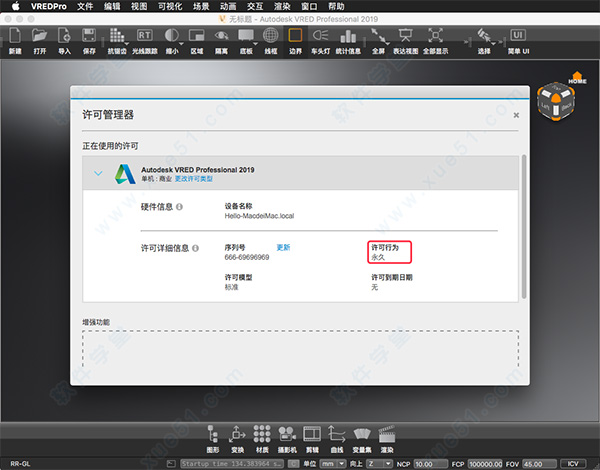This screenshot has width=600, height=470.
Task: Open the 摄影机 camera module icon
Action: tap(287, 434)
